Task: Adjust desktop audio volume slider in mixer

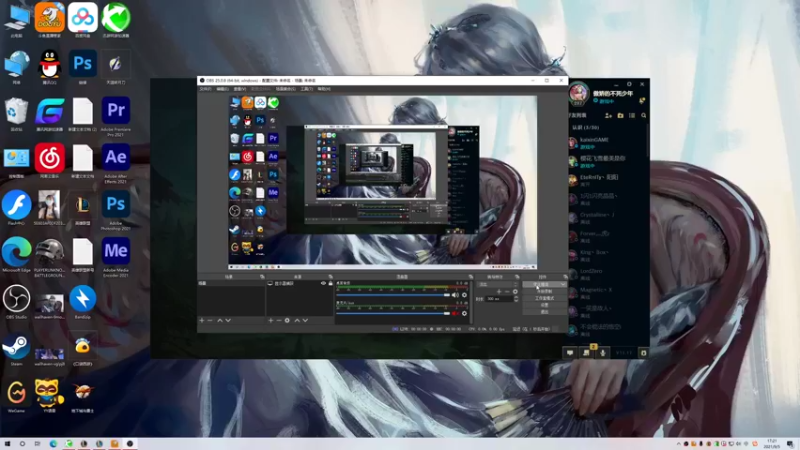Action: [x=393, y=295]
